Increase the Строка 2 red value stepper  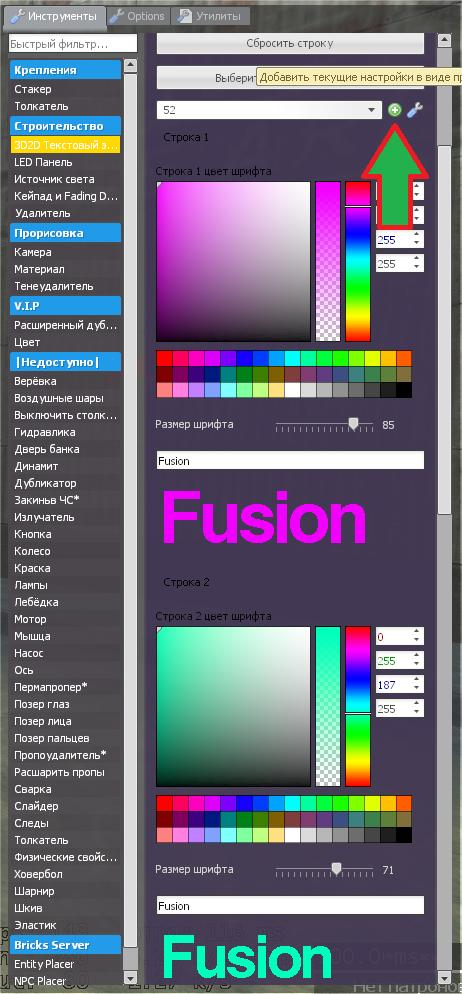click(416, 632)
